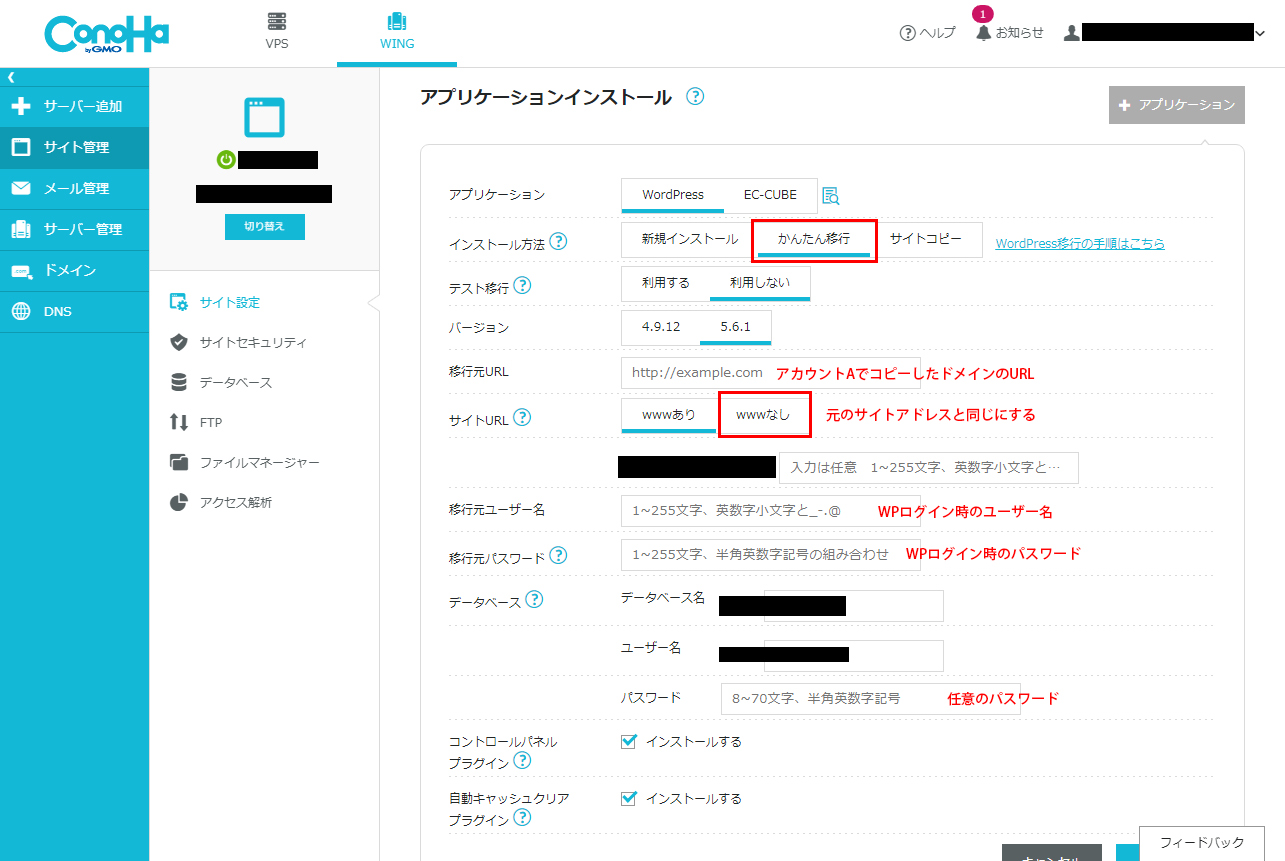The height and width of the screenshot is (861, 1285).
Task: Select かんたん移行 install method
Action: coord(814,240)
